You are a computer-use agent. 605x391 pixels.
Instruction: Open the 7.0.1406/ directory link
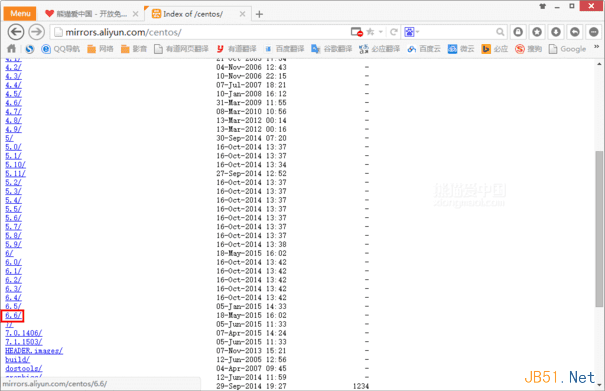coord(24,333)
